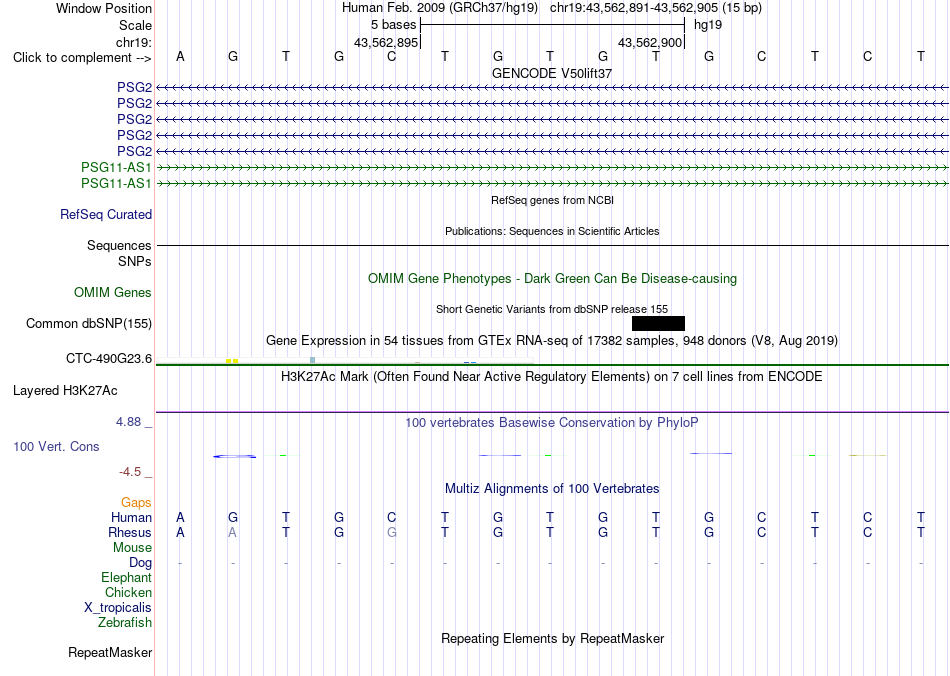
Task: Select the Rhesus species row label
Action: coord(130,532)
